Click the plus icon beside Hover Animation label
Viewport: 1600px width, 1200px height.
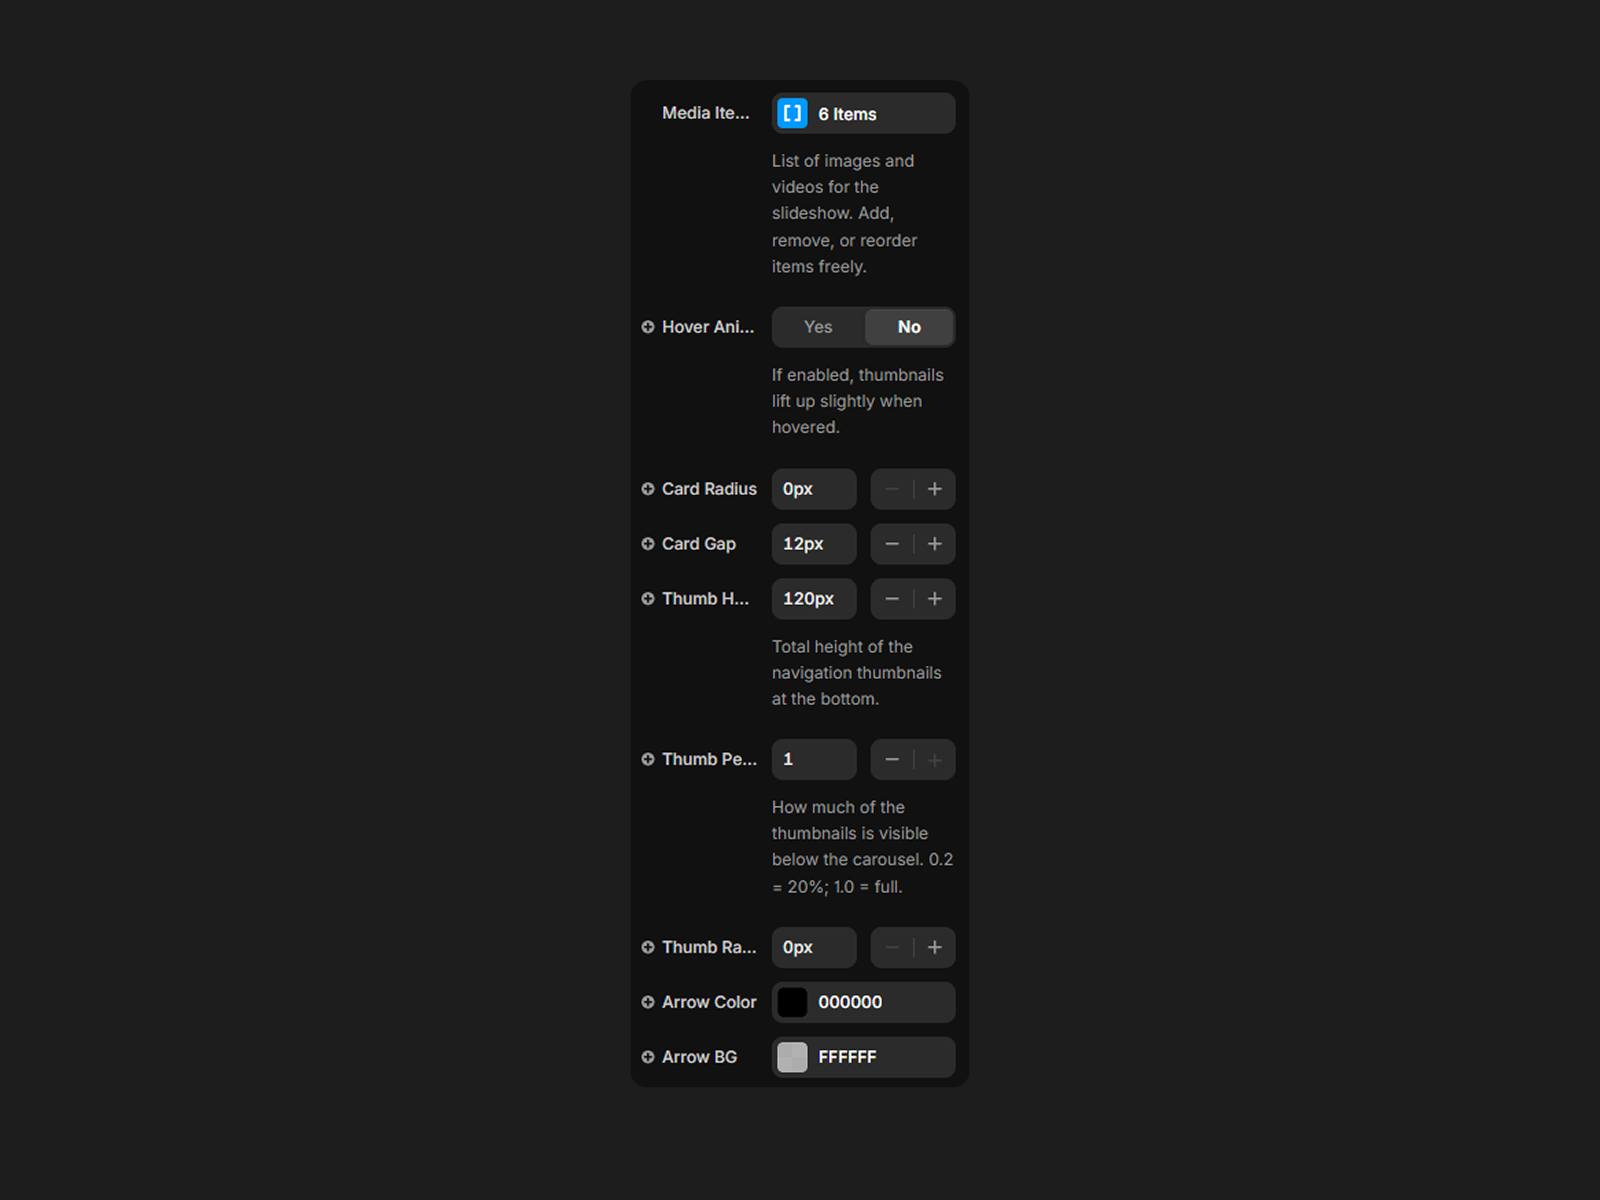click(x=648, y=327)
